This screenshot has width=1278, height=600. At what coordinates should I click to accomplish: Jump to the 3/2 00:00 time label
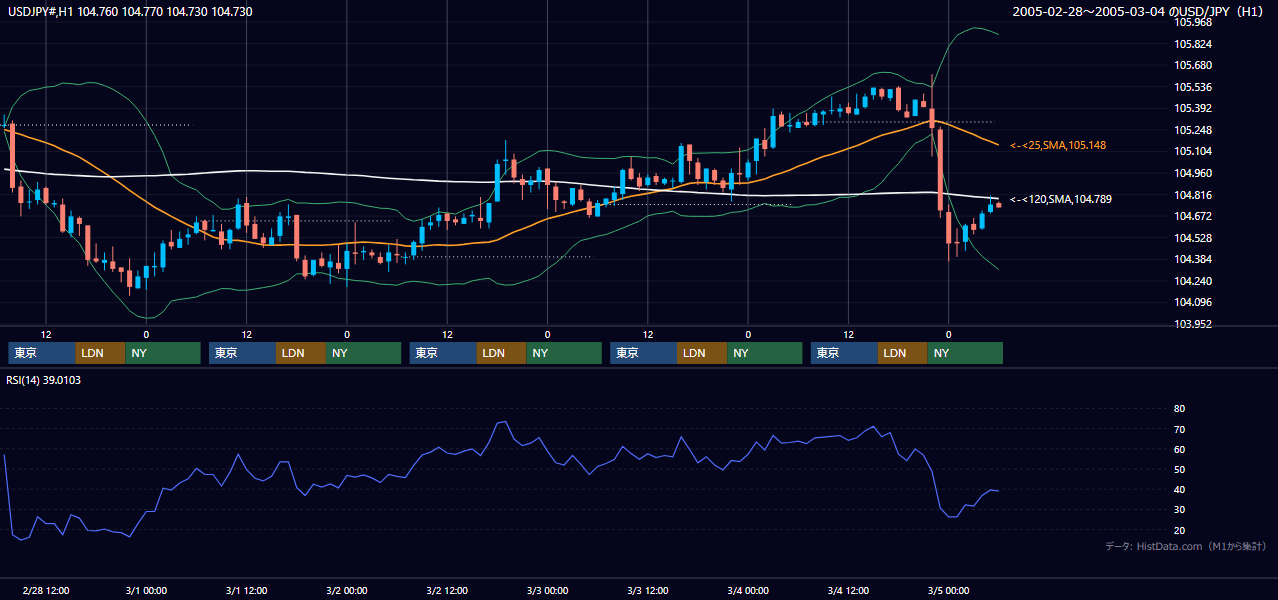(x=346, y=590)
